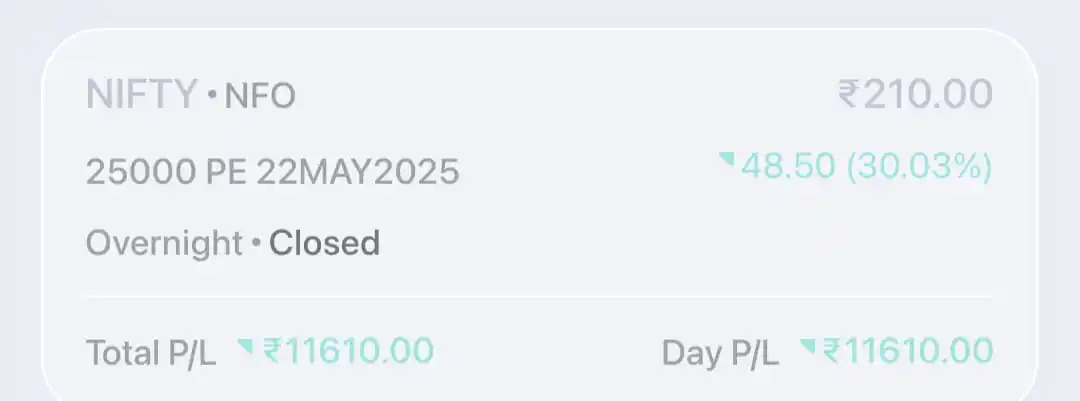The image size is (1080, 401).
Task: Click the rupee symbol in Total P/L amount
Action: (273, 350)
